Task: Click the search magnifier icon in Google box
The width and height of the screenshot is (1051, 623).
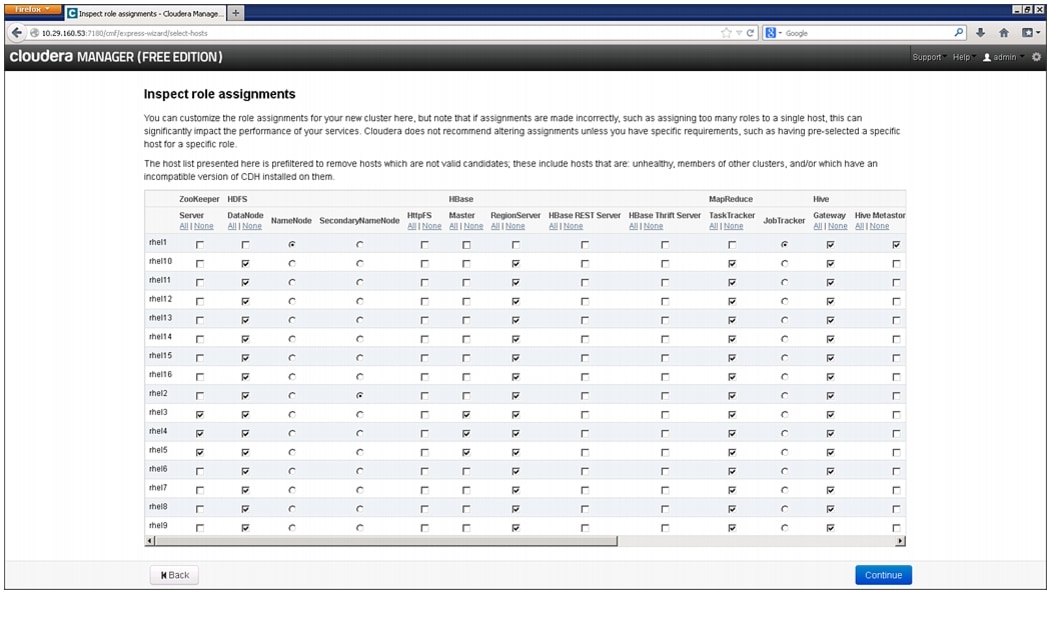Action: click(959, 33)
